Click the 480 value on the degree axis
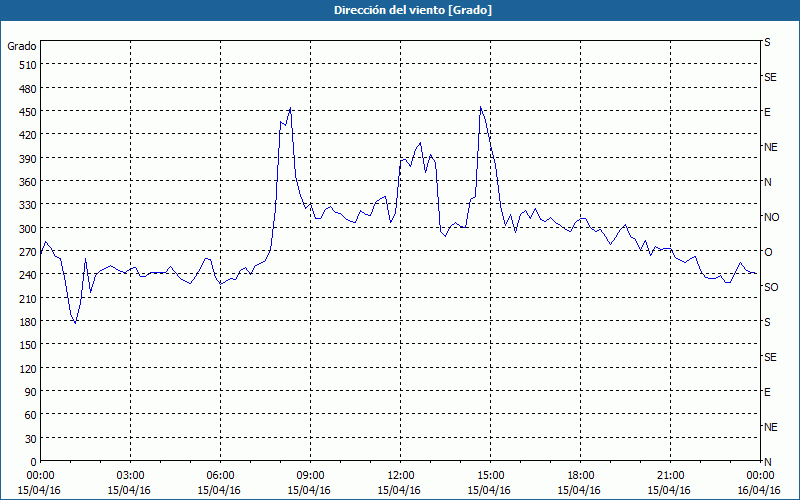This screenshot has width=800, height=500. (28, 88)
